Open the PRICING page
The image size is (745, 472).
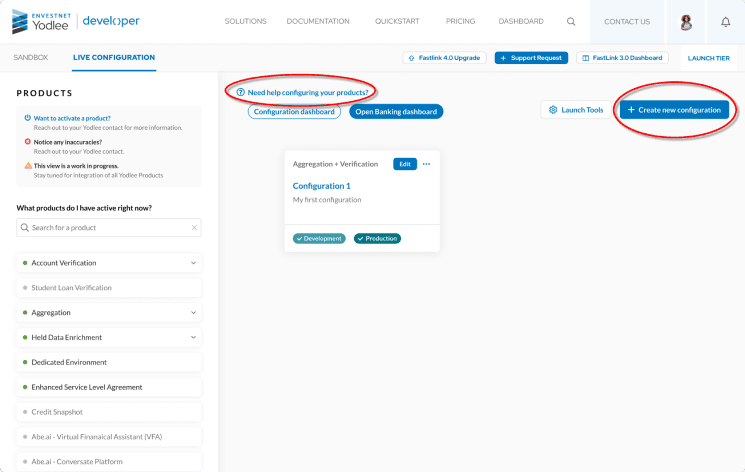(460, 21)
